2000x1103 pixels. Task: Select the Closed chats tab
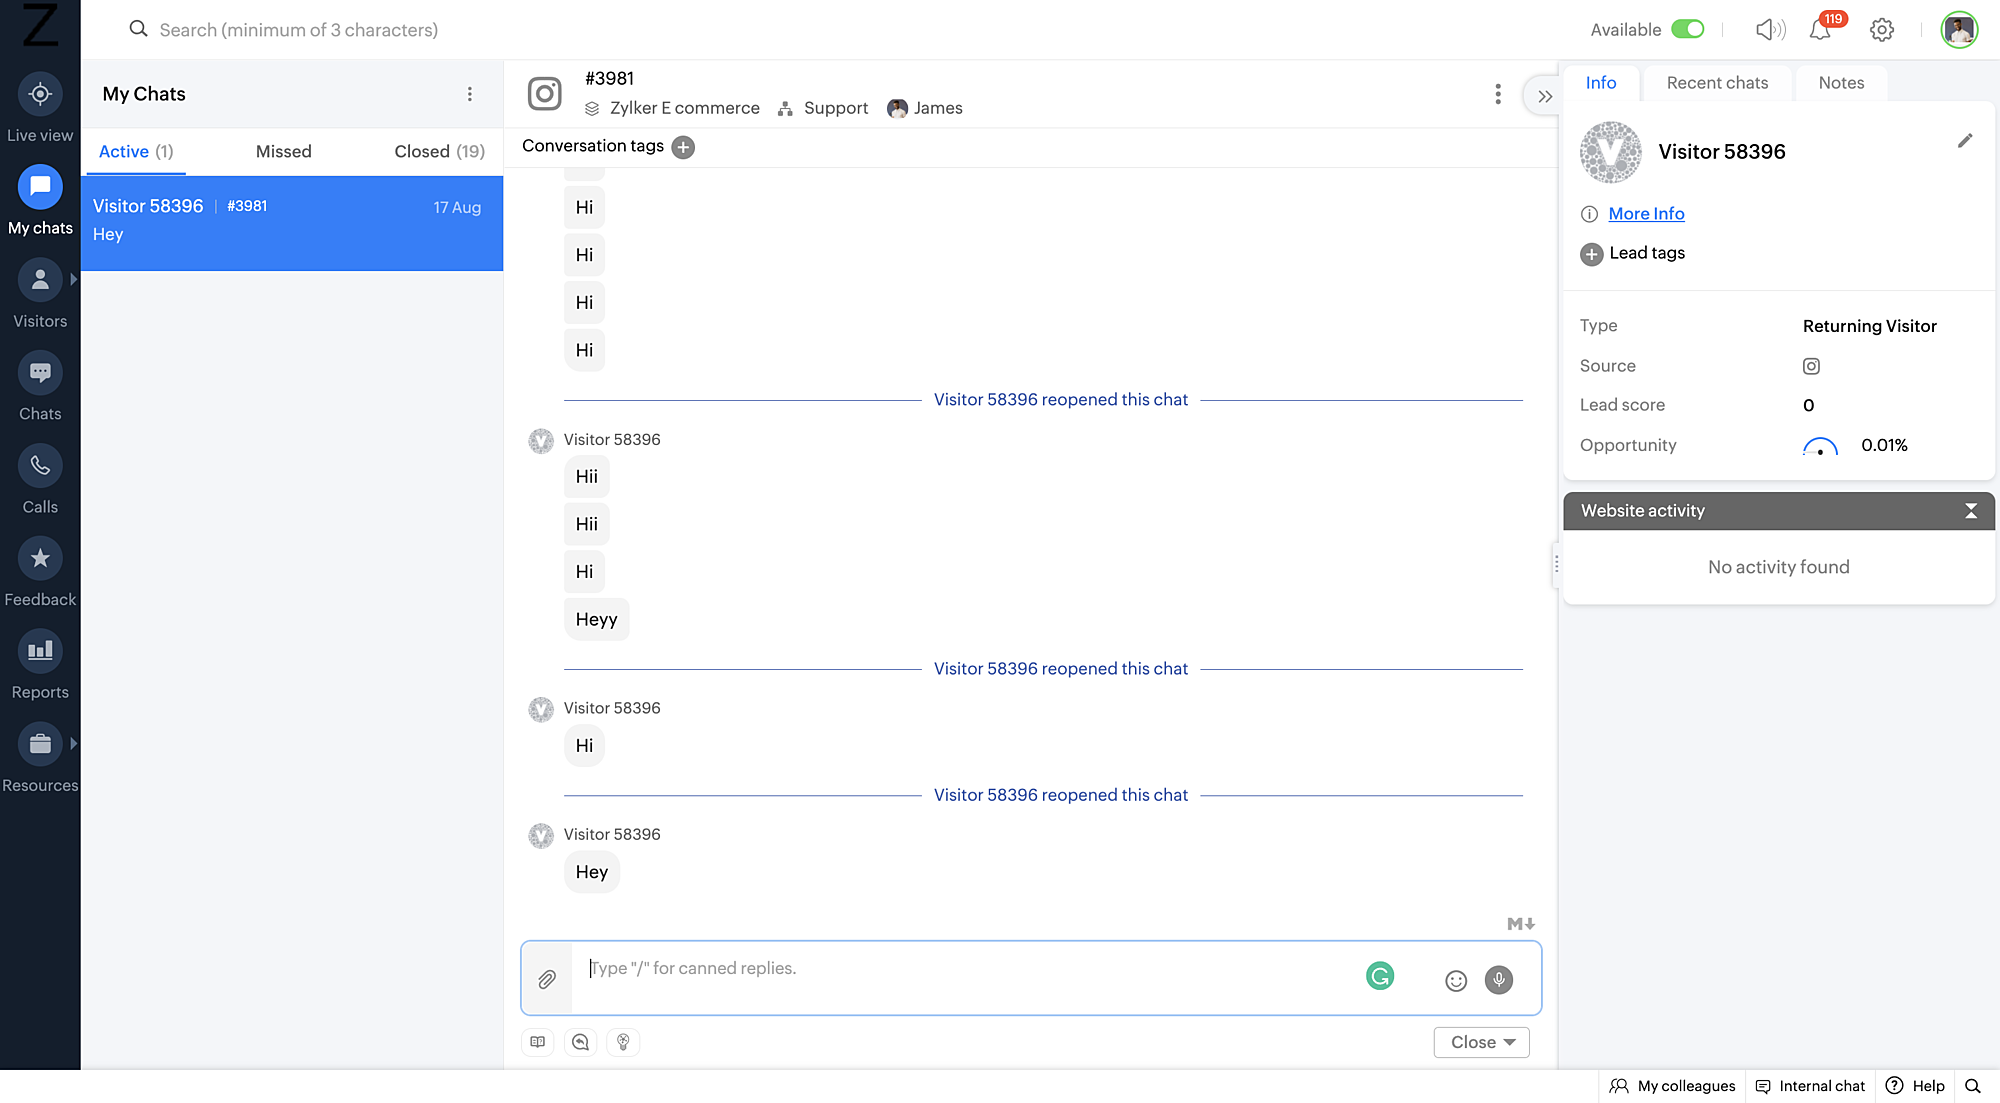pos(439,152)
